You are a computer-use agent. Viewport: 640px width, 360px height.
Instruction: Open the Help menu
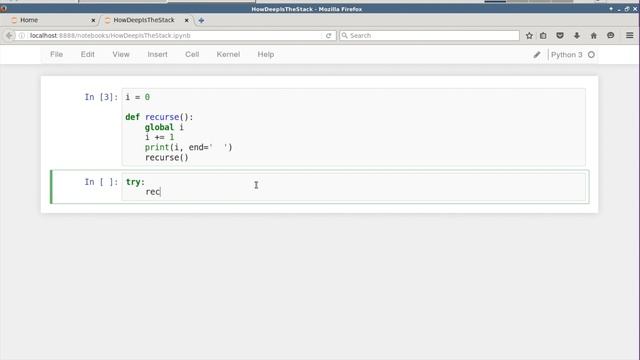266,54
